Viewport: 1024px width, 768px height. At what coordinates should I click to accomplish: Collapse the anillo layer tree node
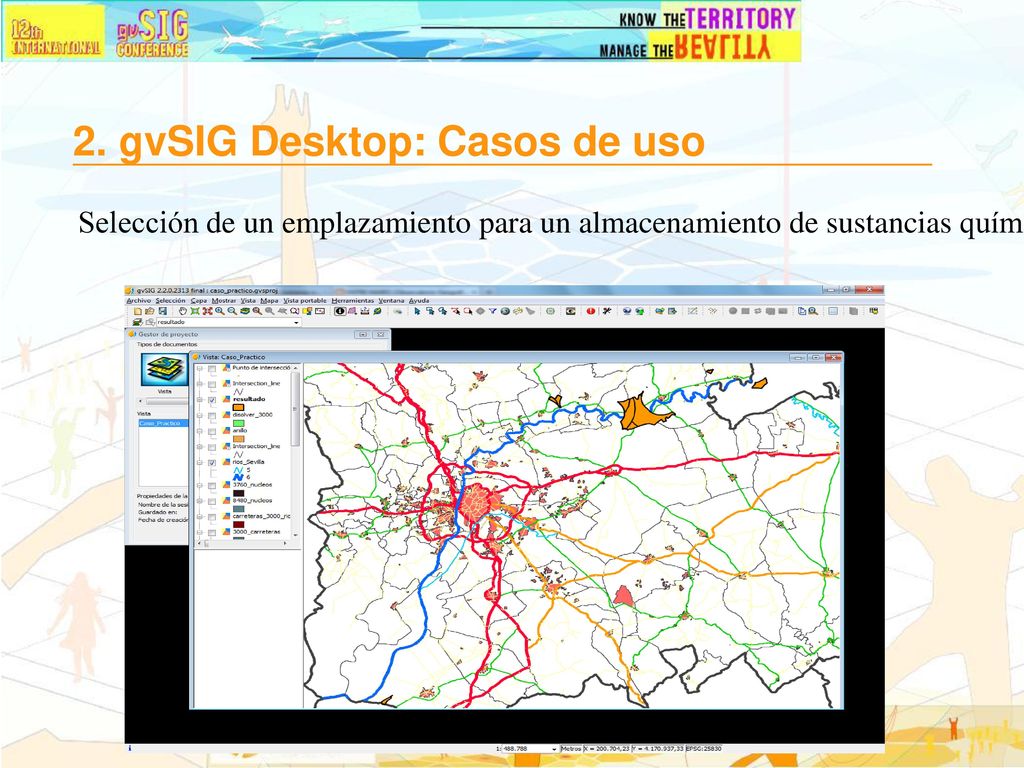pos(199,431)
